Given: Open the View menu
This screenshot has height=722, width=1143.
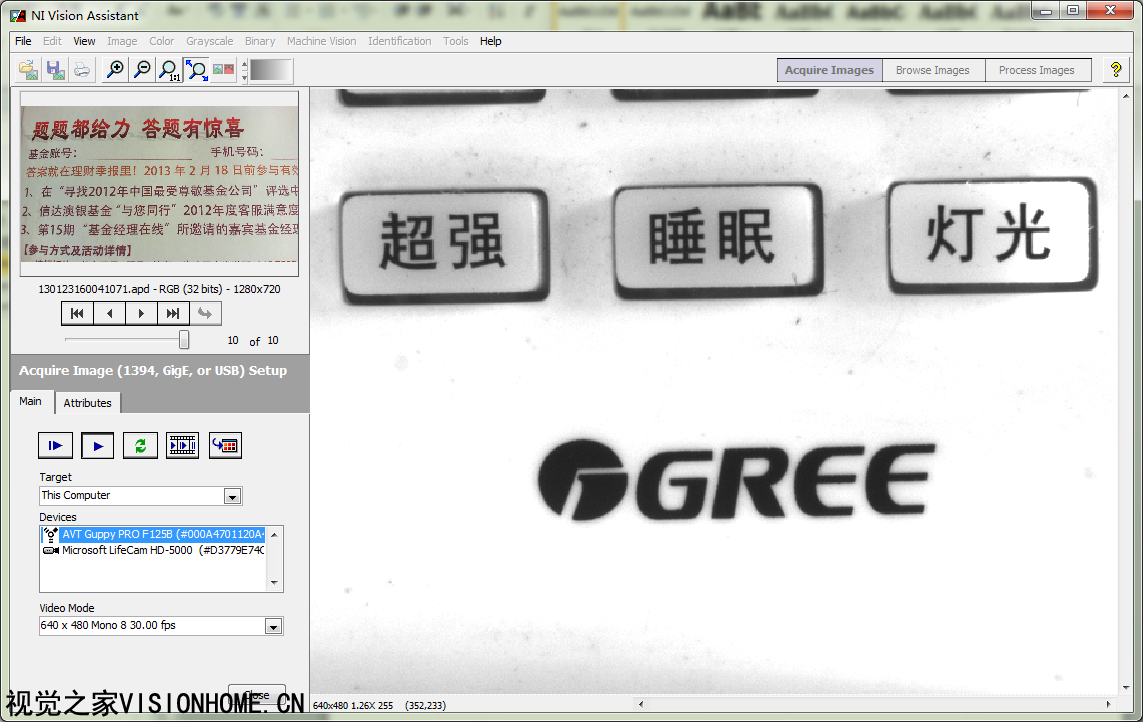Looking at the screenshot, I should tap(84, 41).
